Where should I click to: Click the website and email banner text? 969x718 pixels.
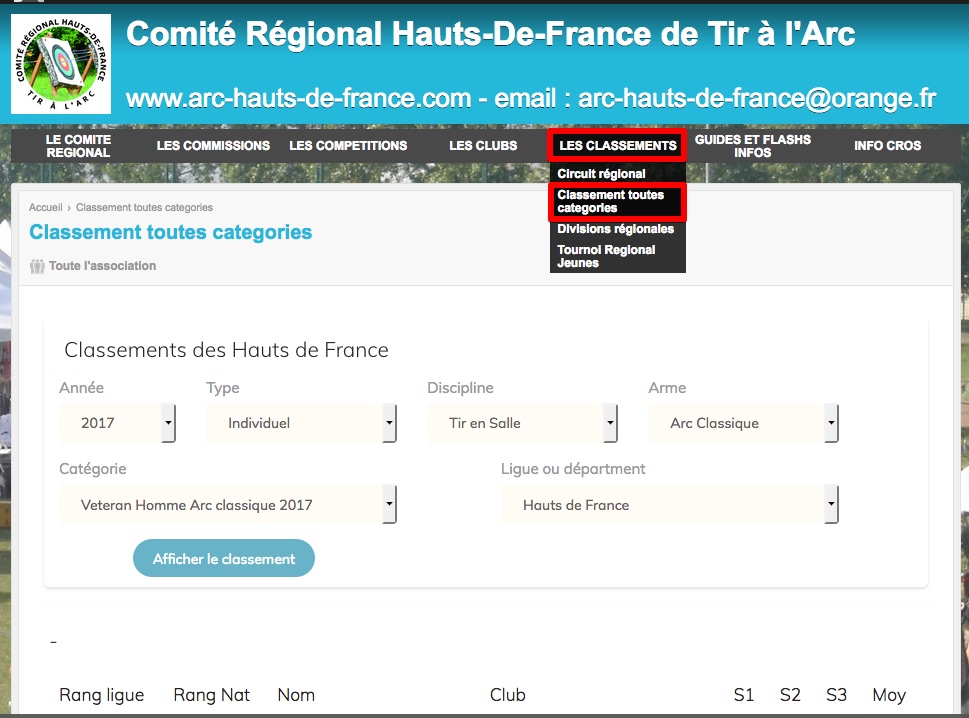tap(531, 98)
